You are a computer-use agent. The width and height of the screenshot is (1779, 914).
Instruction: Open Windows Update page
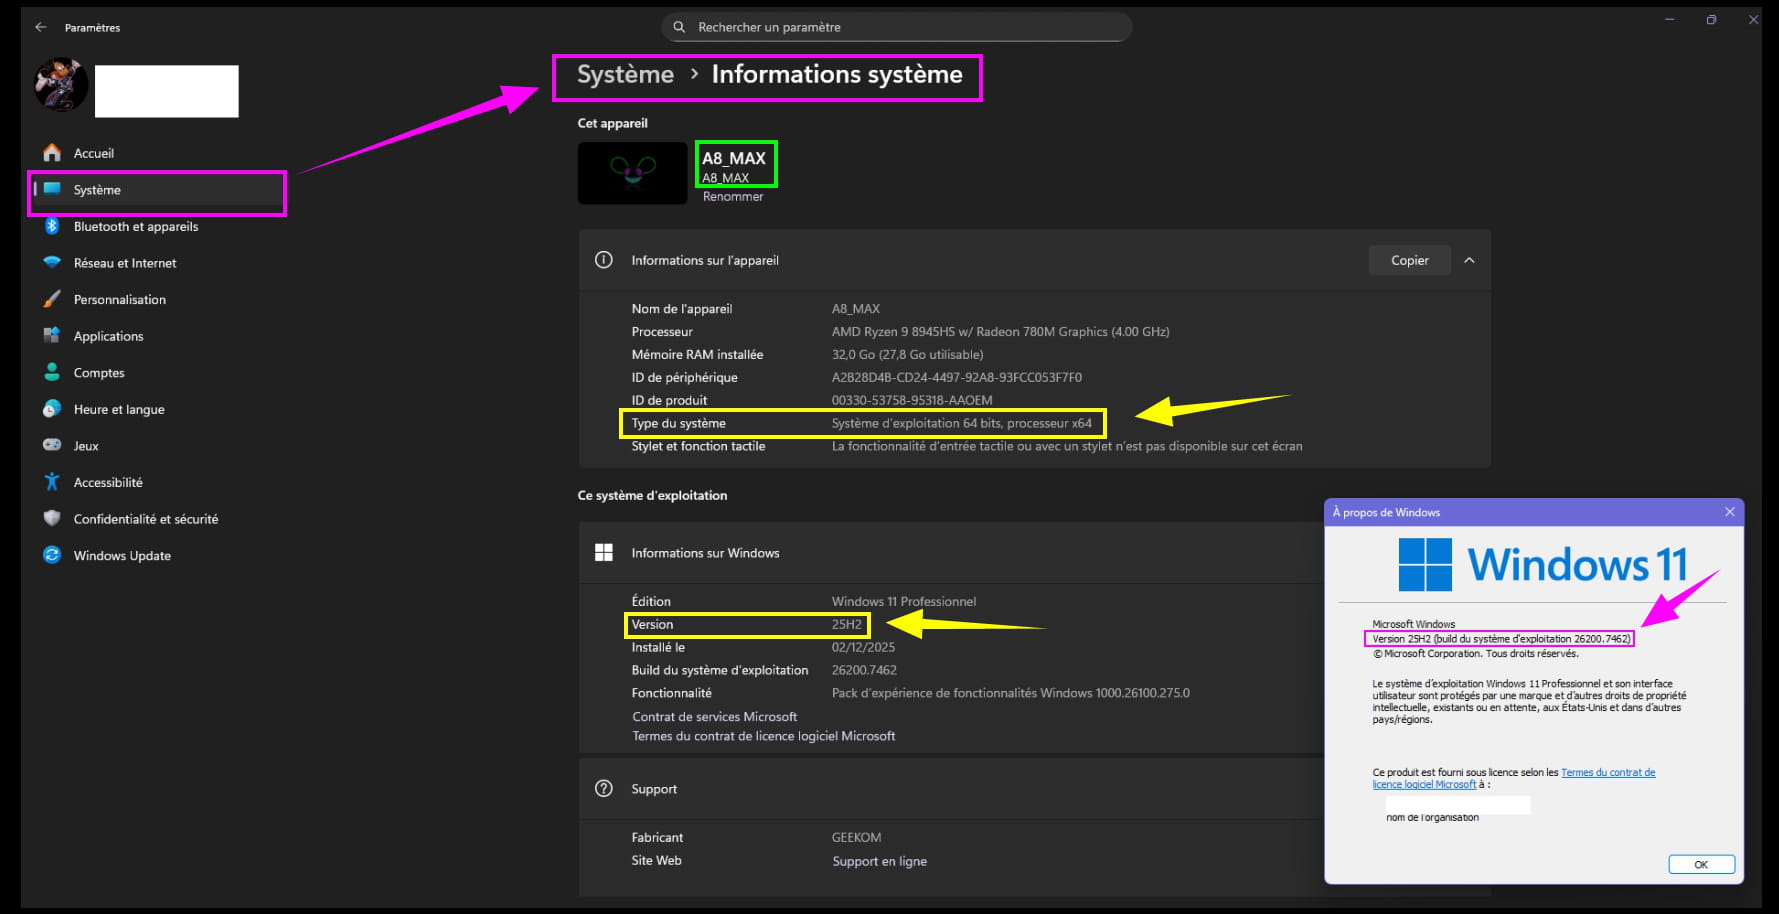point(121,556)
